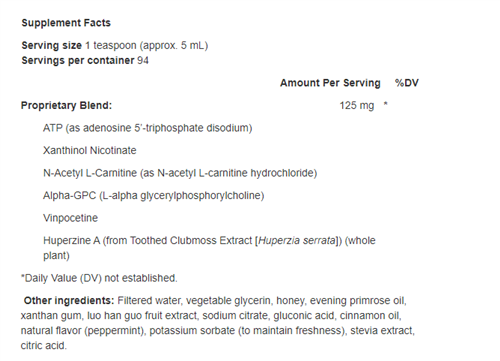Click the asterisk next to 125 mg
The height and width of the screenshot is (361, 500).
[x=385, y=104]
